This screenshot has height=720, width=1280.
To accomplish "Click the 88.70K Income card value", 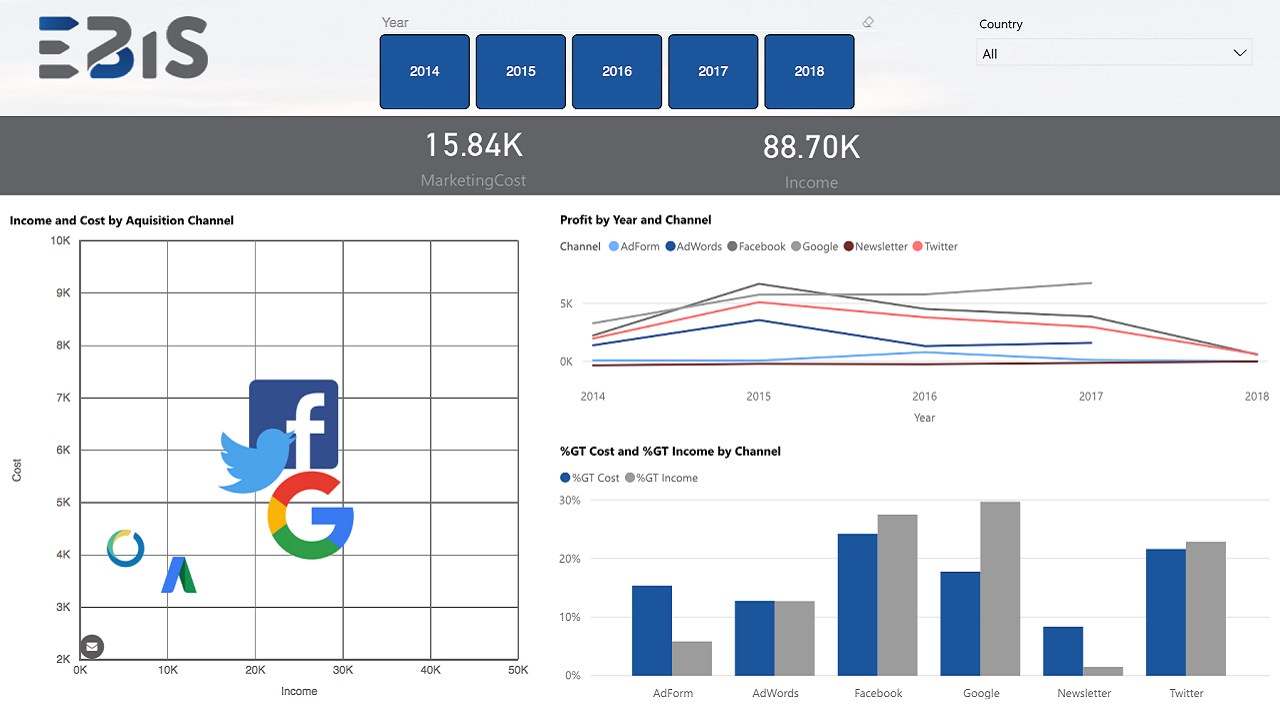I will point(811,147).
